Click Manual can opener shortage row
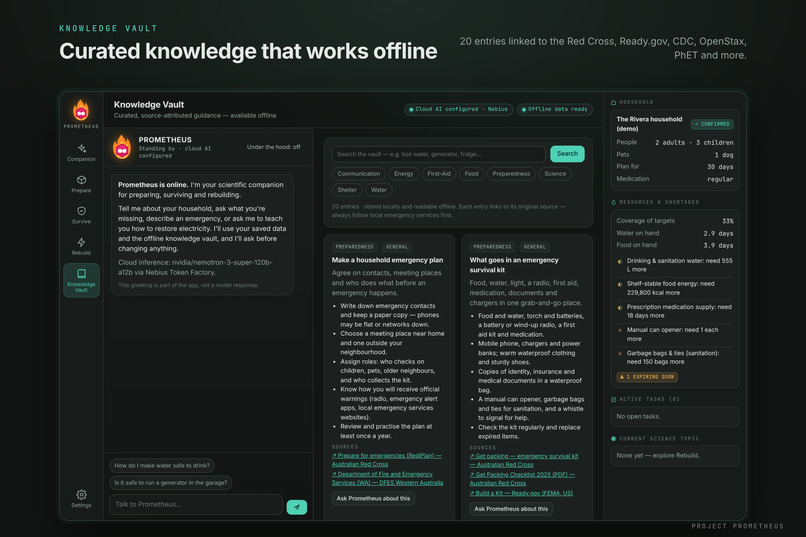806x537 pixels. [675, 335]
